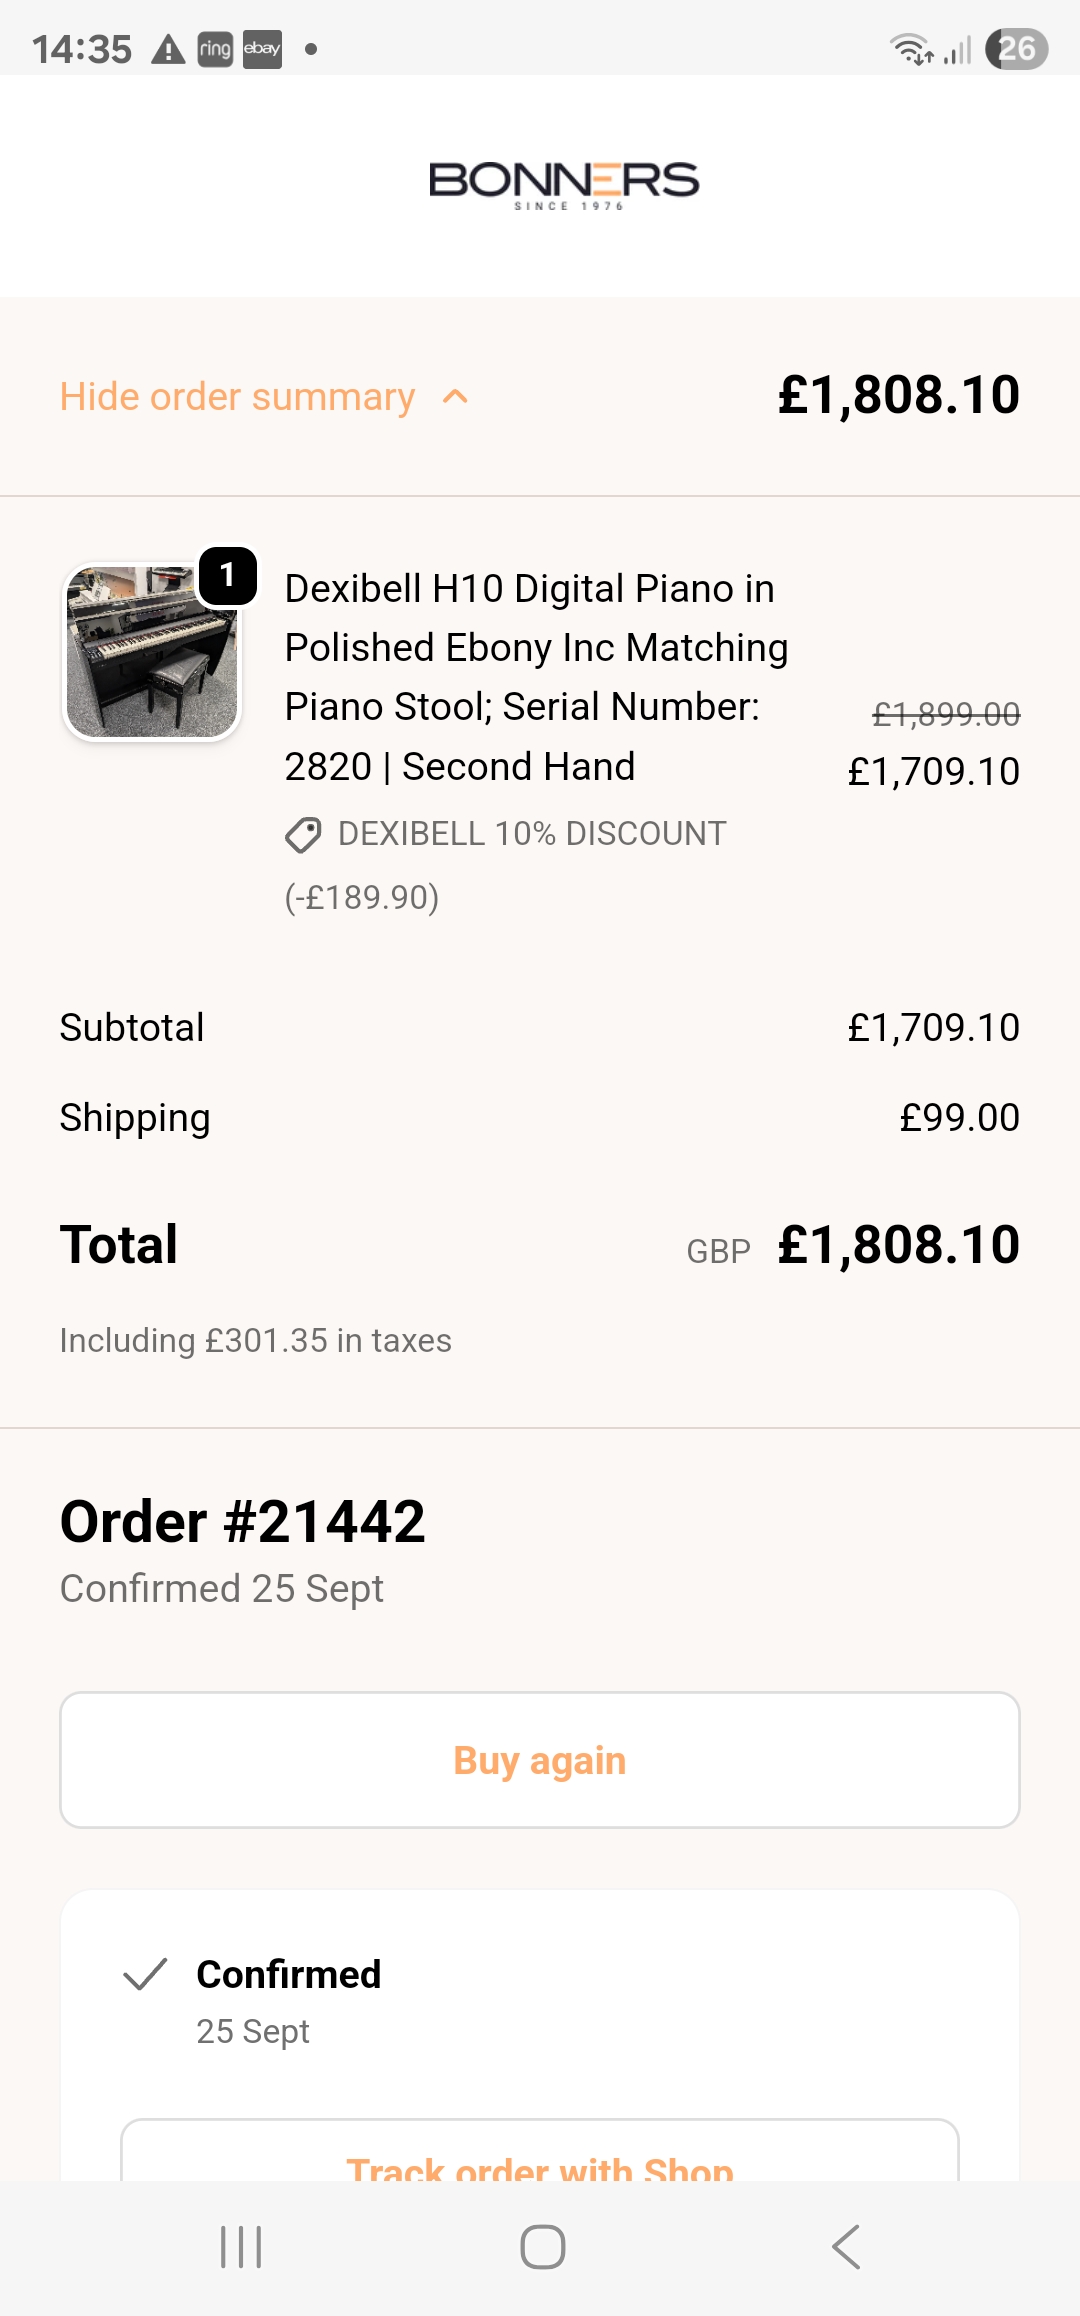Tap the Android back arrow
1080x2316 pixels.
[846, 2247]
